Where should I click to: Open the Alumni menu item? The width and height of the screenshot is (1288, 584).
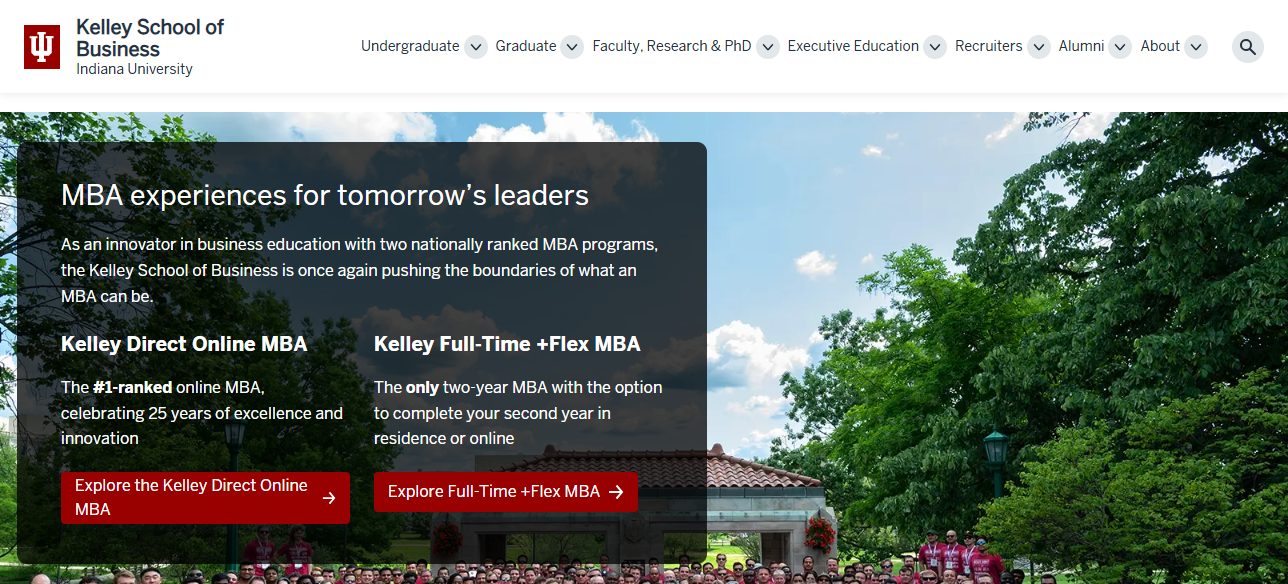click(x=1080, y=46)
